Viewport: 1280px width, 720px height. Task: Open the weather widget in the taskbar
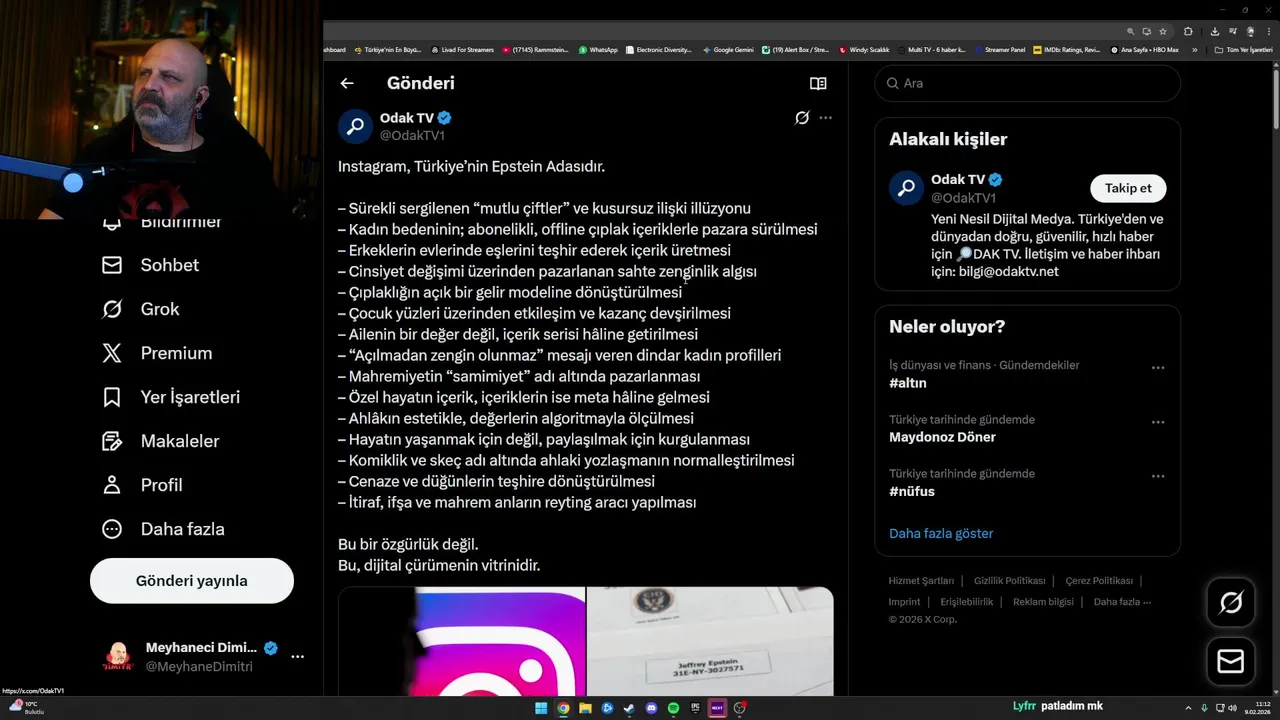(25, 707)
